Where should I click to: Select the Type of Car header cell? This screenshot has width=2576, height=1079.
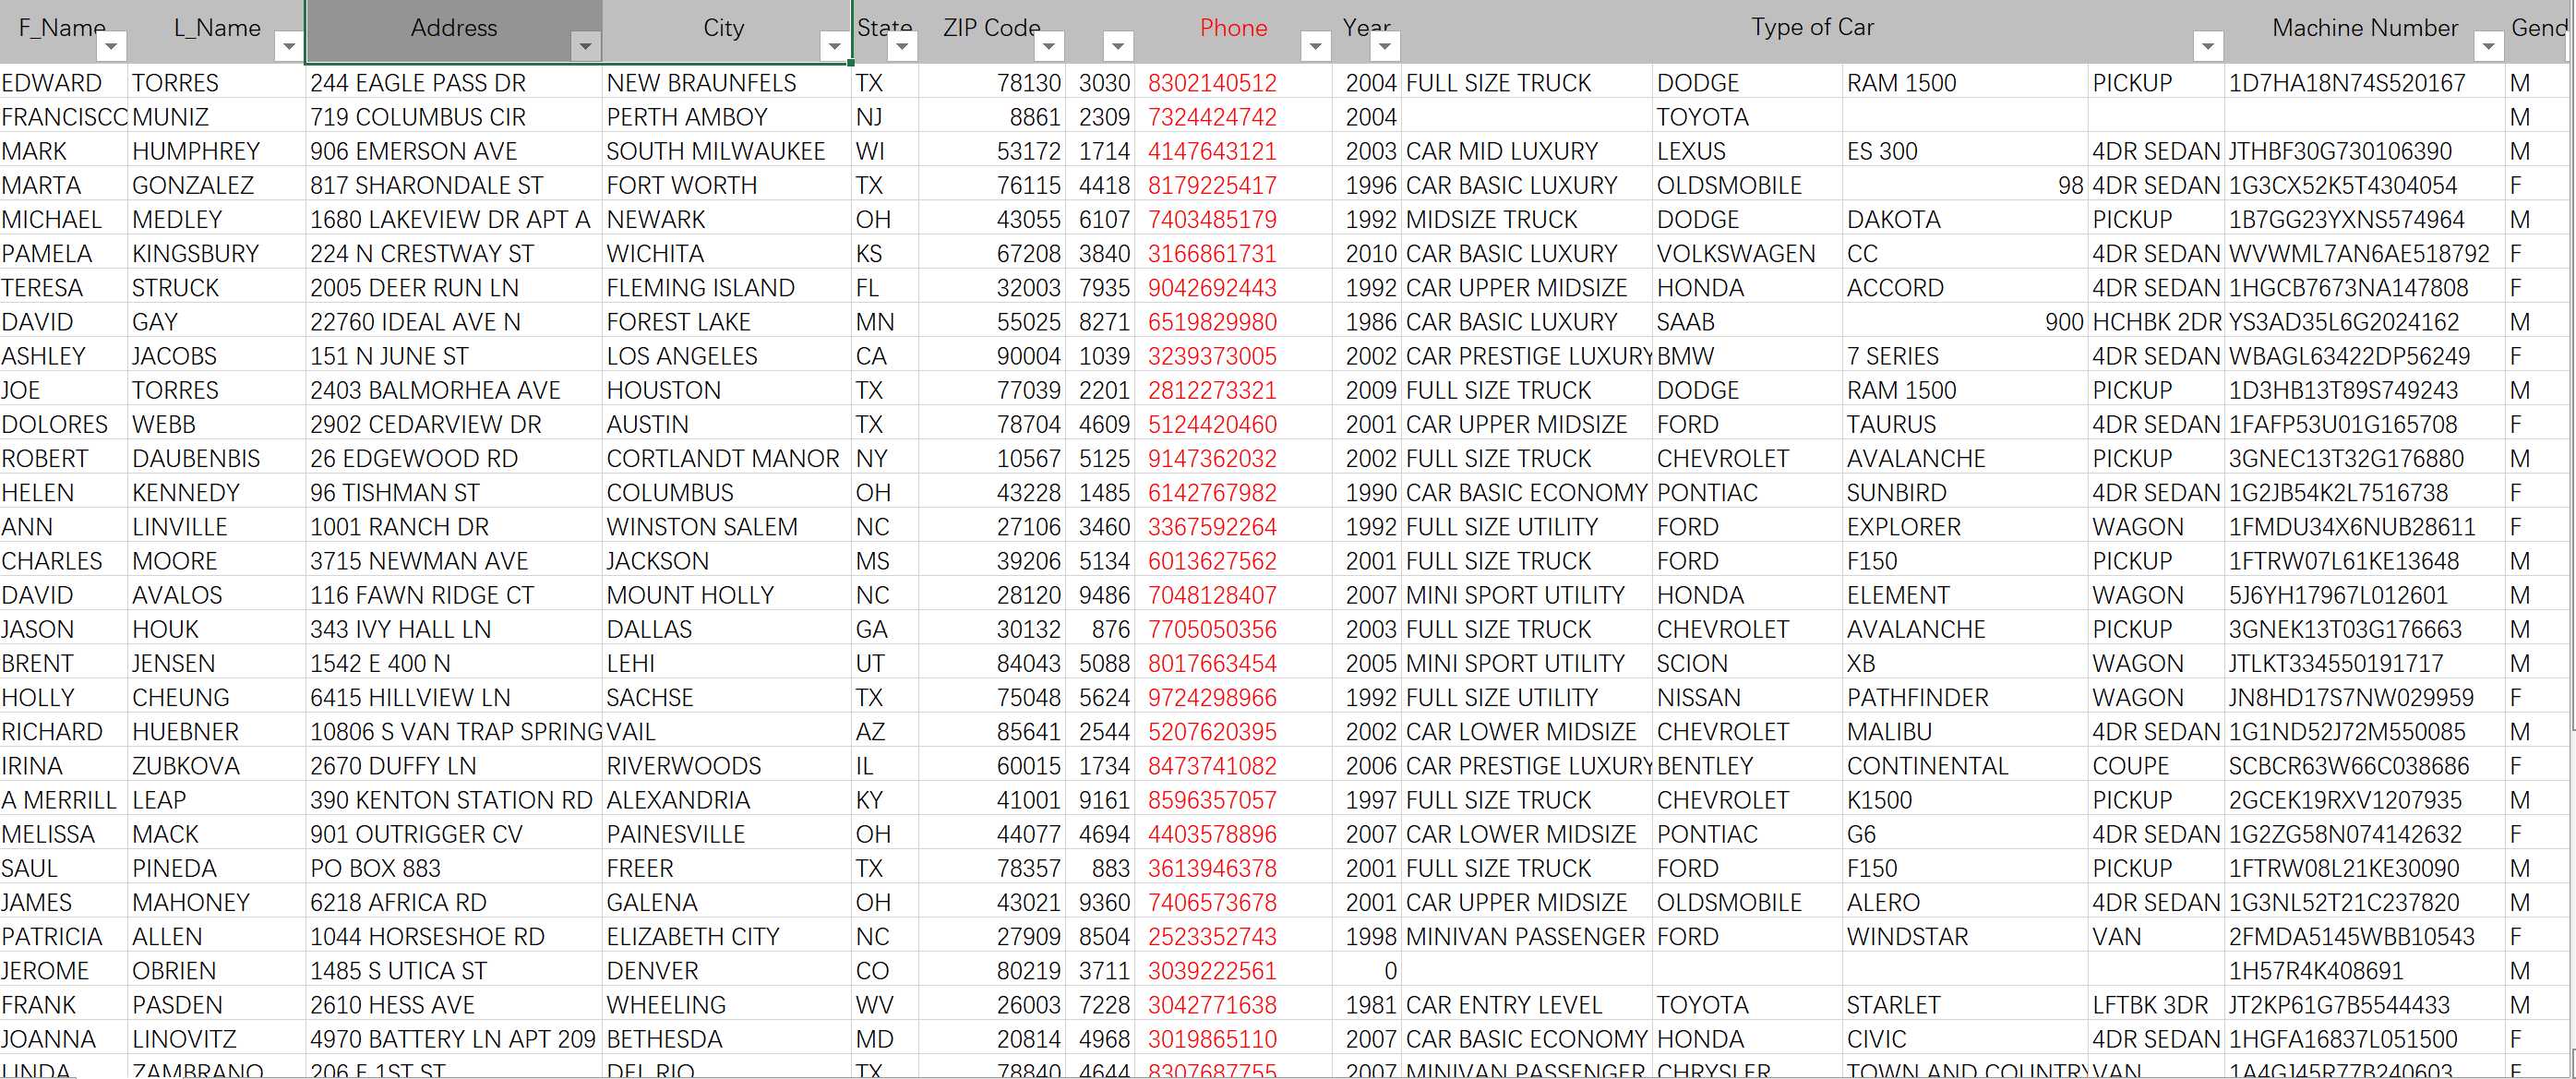tap(1812, 30)
